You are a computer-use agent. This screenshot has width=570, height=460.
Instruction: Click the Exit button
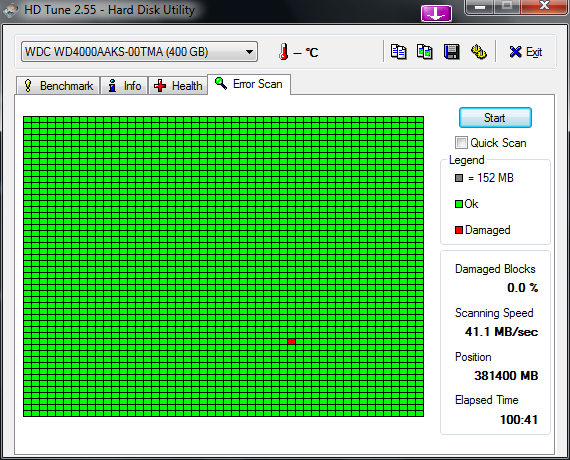[x=526, y=52]
